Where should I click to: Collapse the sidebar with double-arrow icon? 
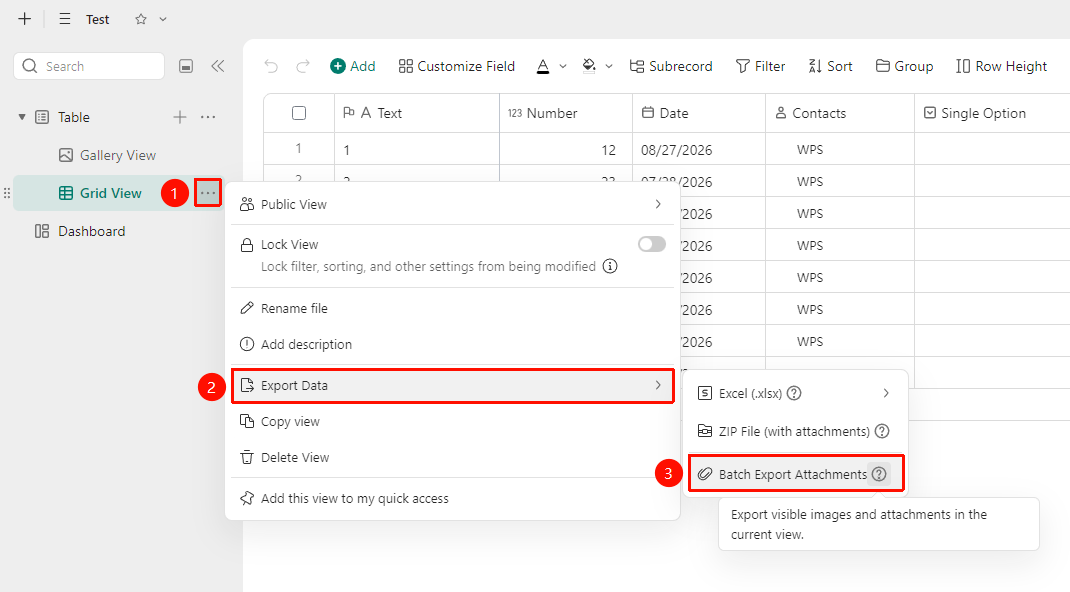pyautogui.click(x=218, y=66)
